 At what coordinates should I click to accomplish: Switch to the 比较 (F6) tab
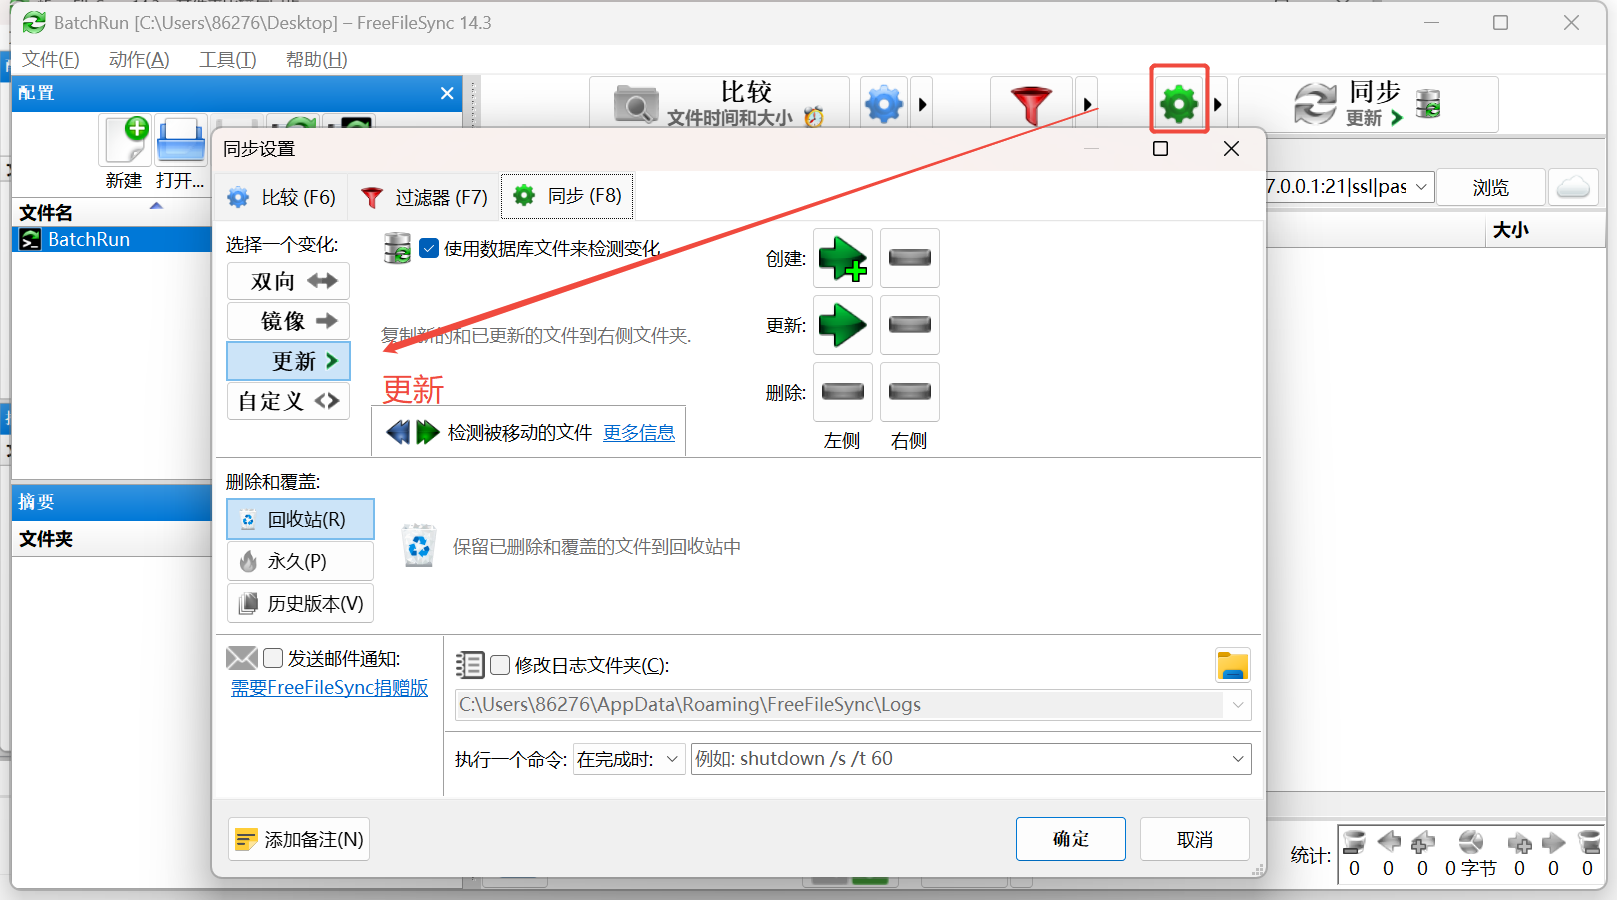(281, 197)
